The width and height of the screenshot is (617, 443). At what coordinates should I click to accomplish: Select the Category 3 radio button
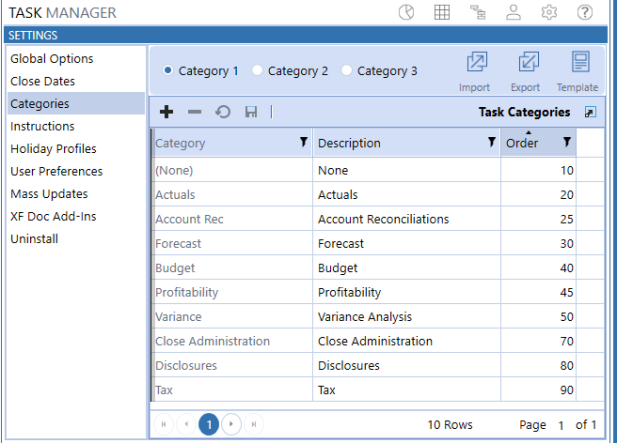[x=346, y=70]
